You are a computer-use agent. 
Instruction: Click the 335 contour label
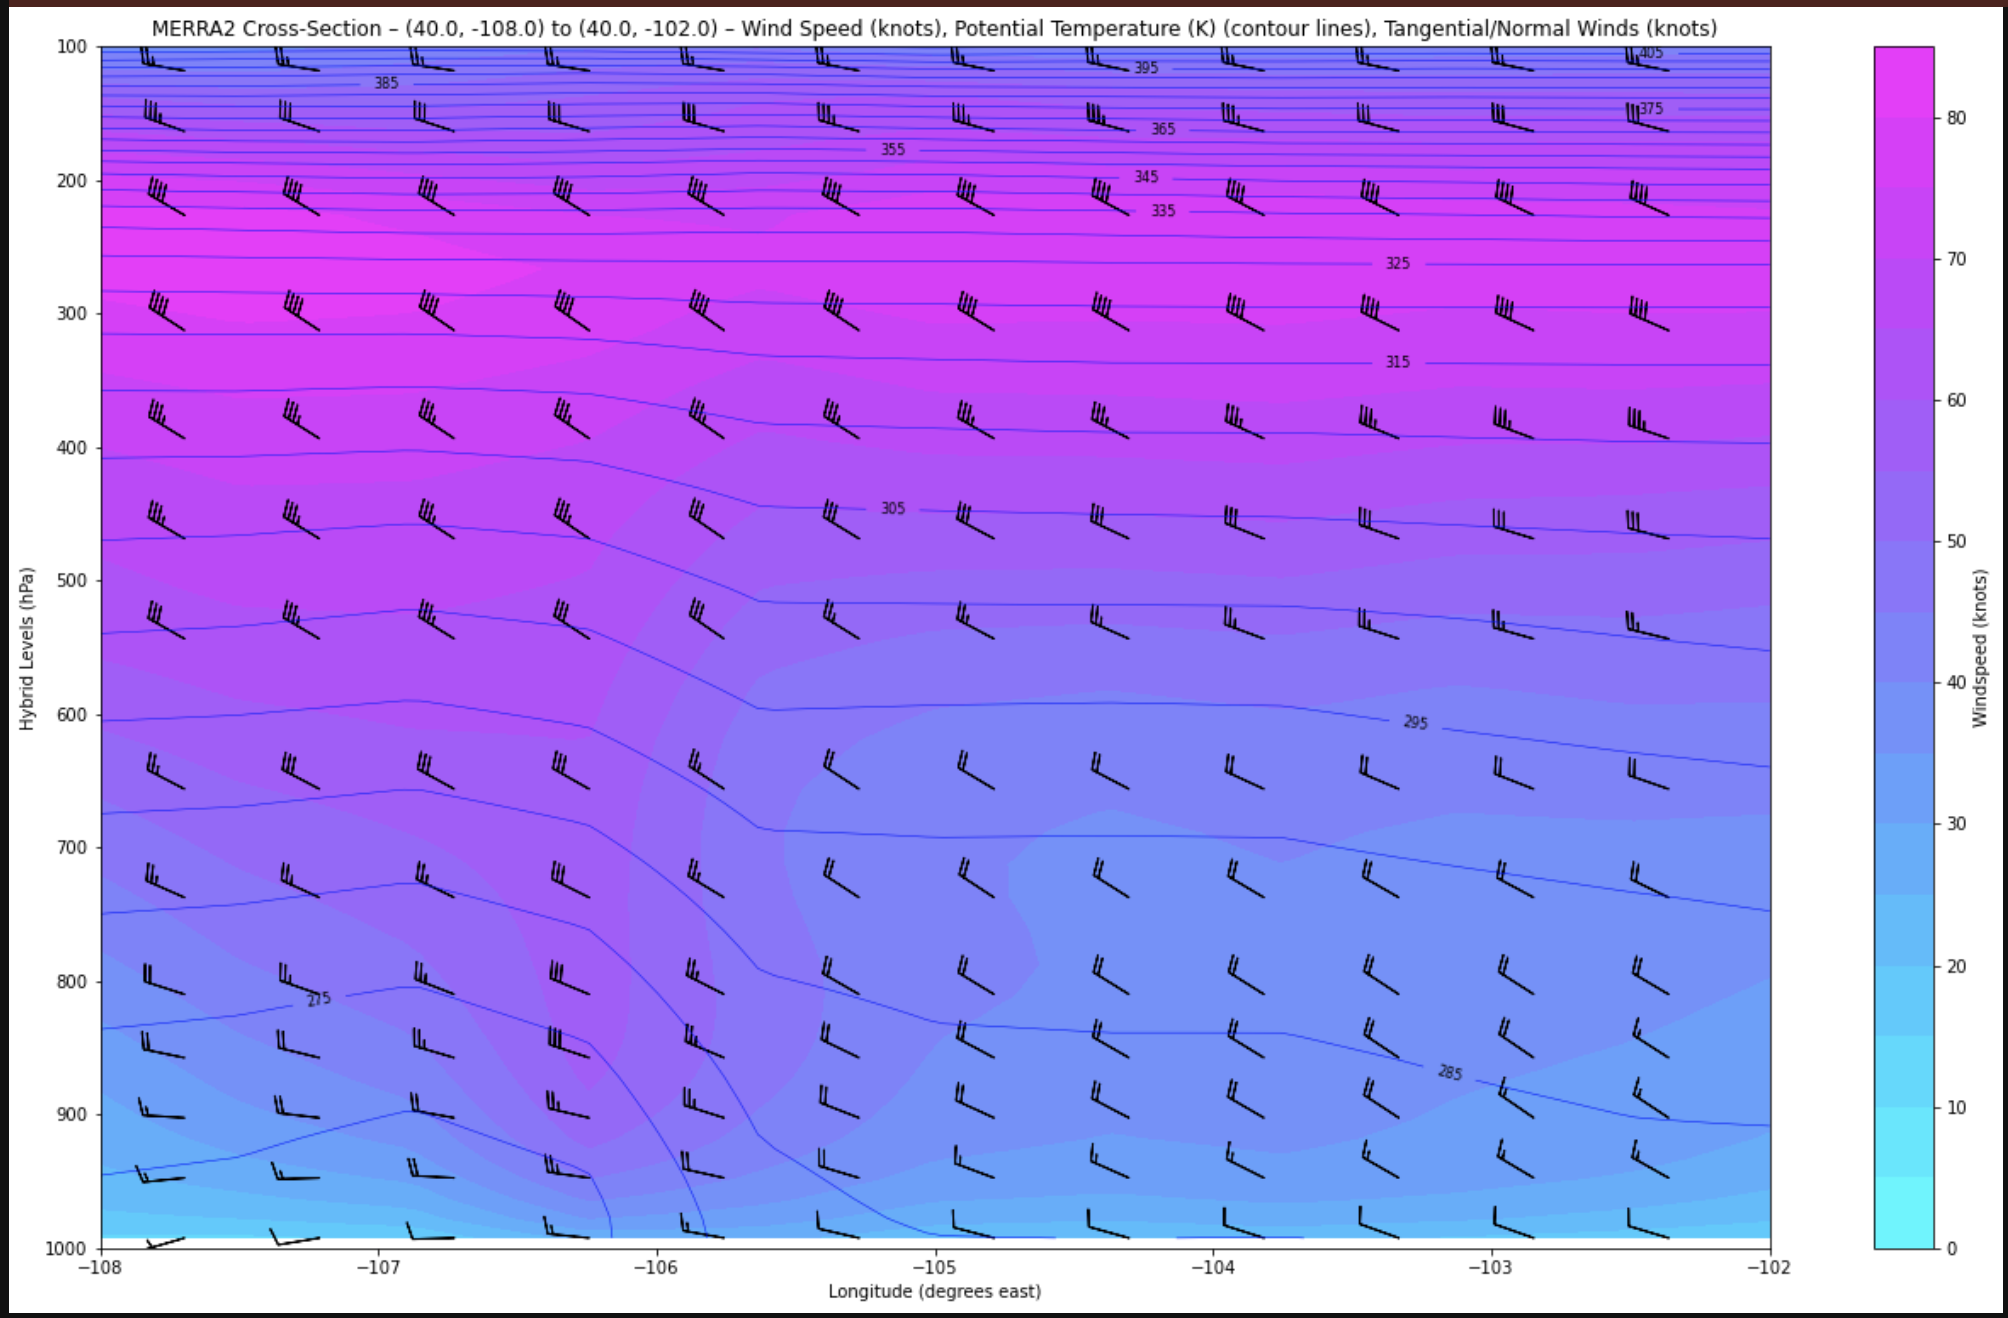click(x=1163, y=211)
